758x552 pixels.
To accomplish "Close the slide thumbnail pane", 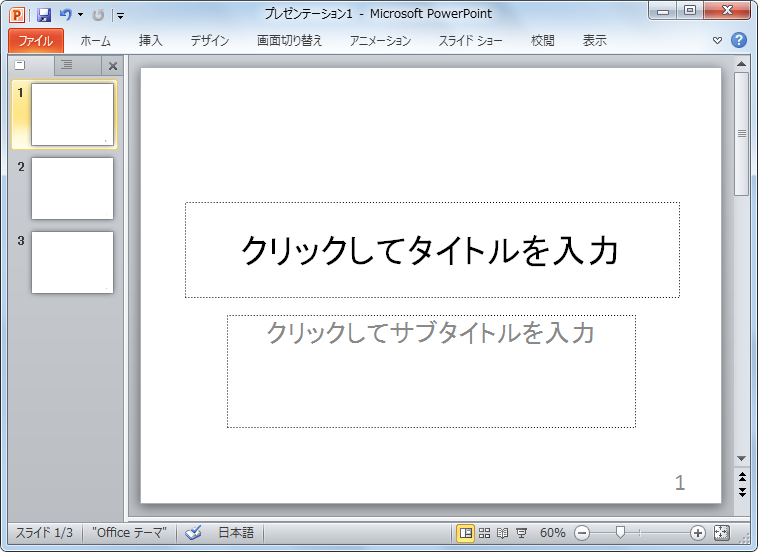I will pos(113,66).
